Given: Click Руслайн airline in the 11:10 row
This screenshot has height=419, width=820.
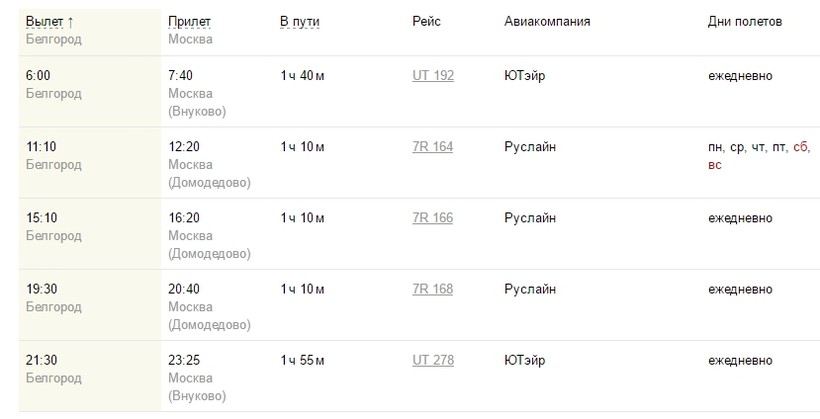Looking at the screenshot, I should (530, 147).
